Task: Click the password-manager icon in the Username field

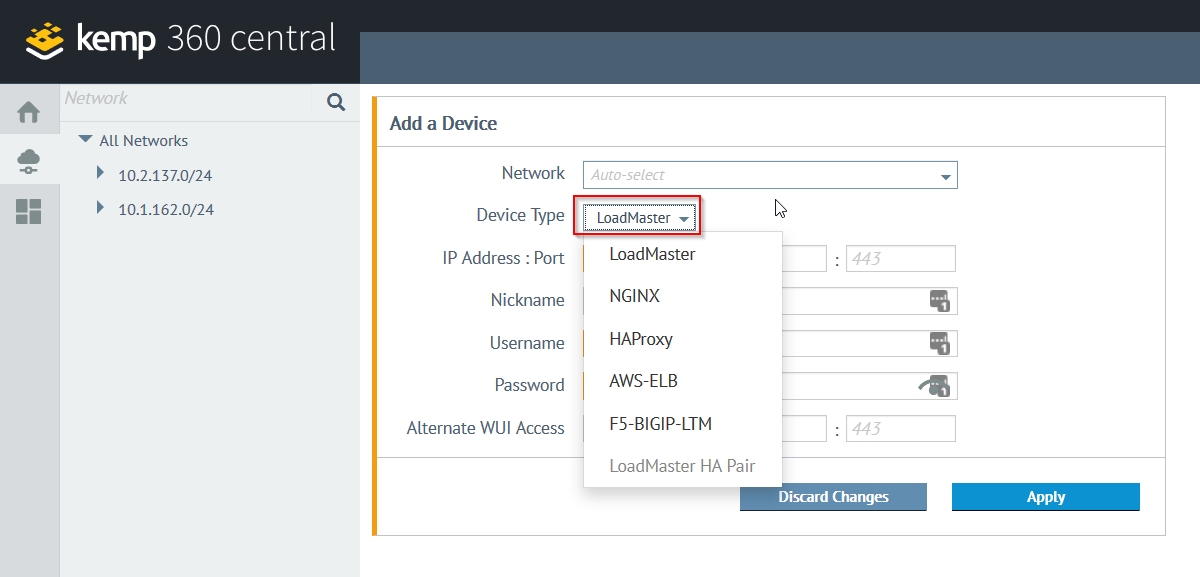Action: coord(940,343)
